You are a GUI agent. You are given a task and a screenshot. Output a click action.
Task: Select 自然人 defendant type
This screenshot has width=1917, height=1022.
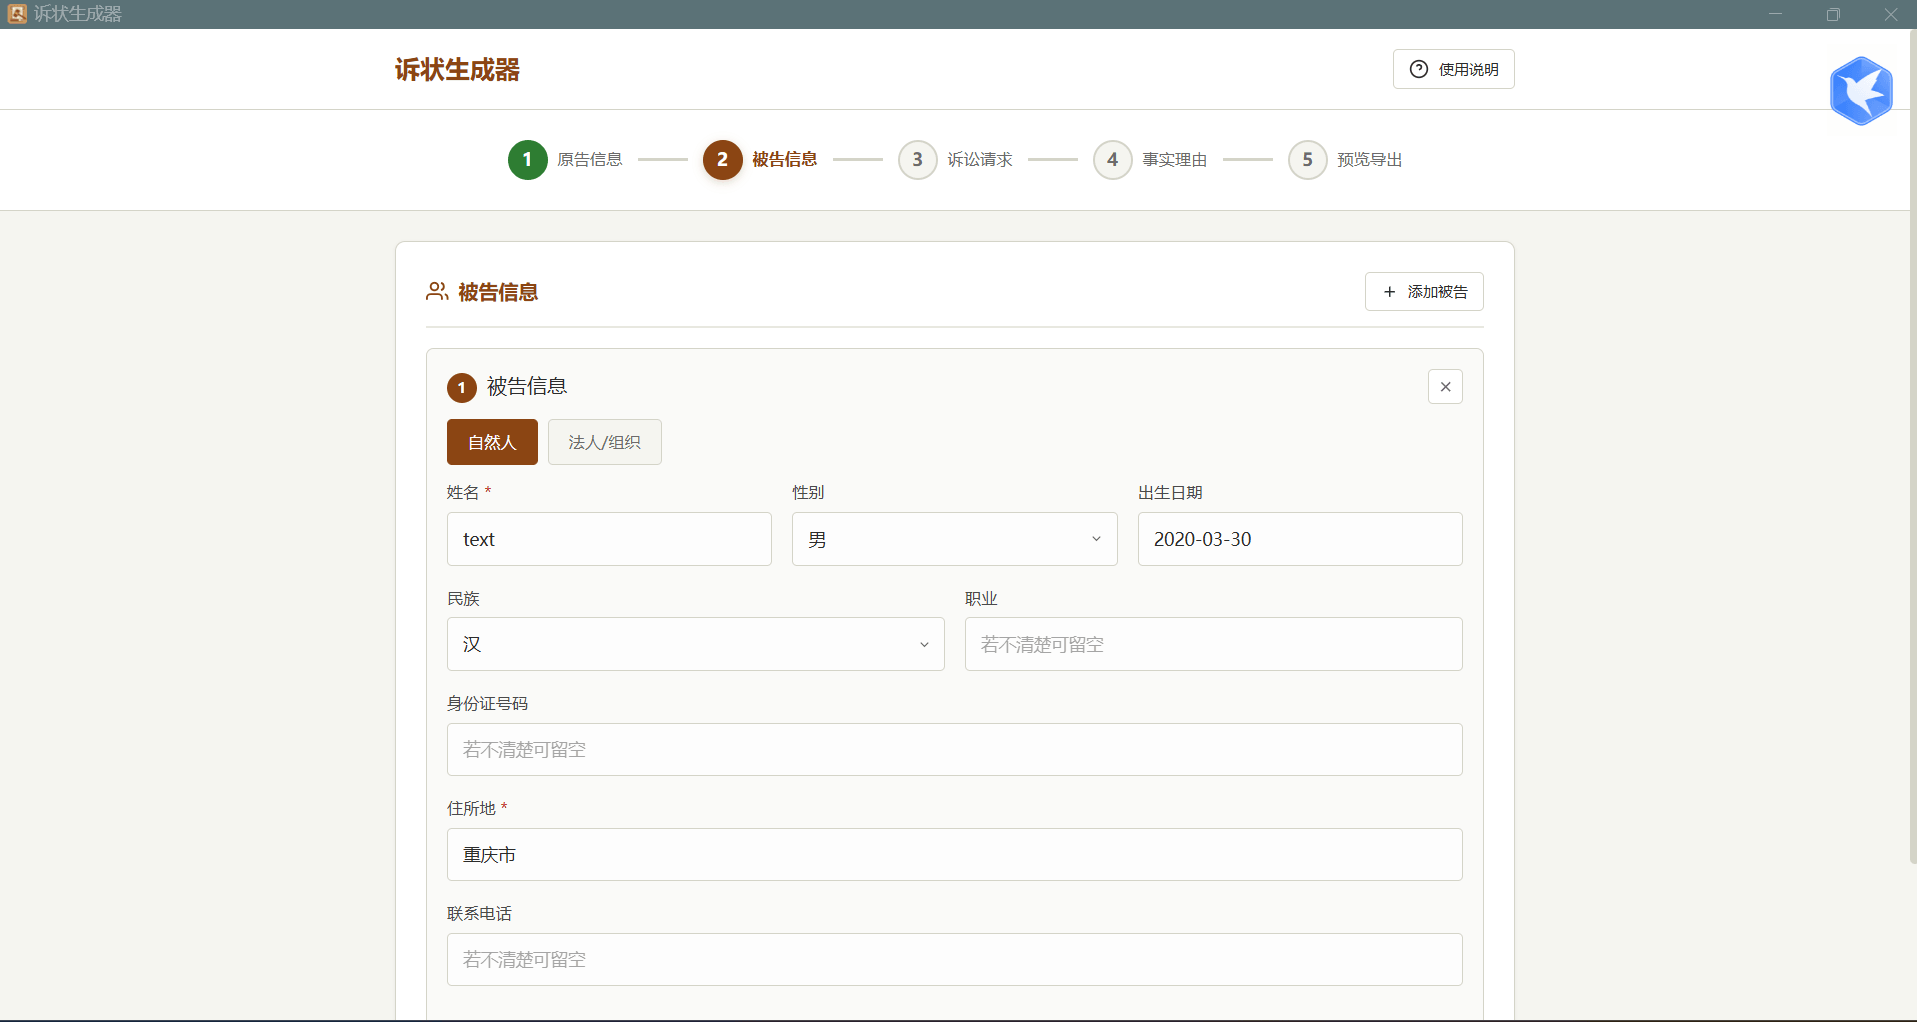click(492, 442)
